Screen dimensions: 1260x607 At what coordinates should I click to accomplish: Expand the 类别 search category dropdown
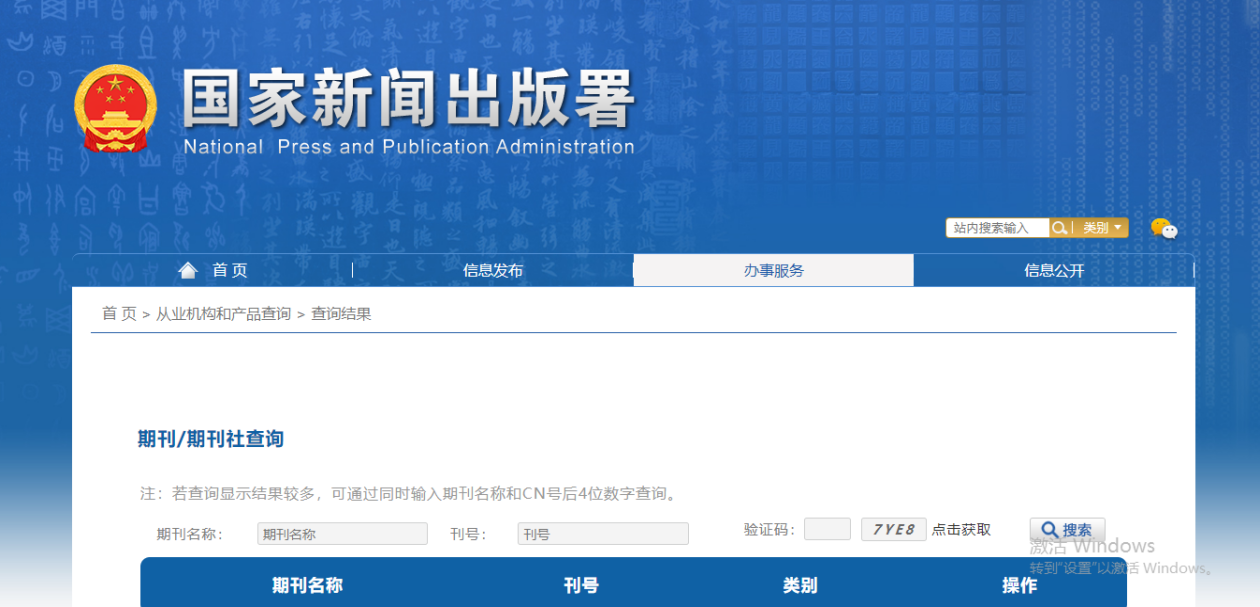[x=1101, y=228]
